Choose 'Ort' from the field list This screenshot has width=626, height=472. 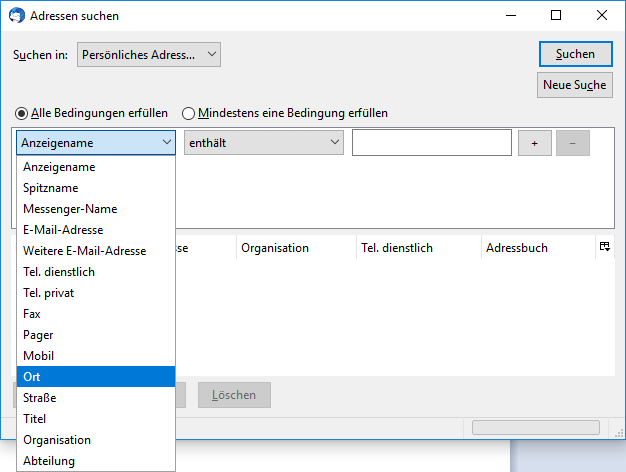point(96,377)
